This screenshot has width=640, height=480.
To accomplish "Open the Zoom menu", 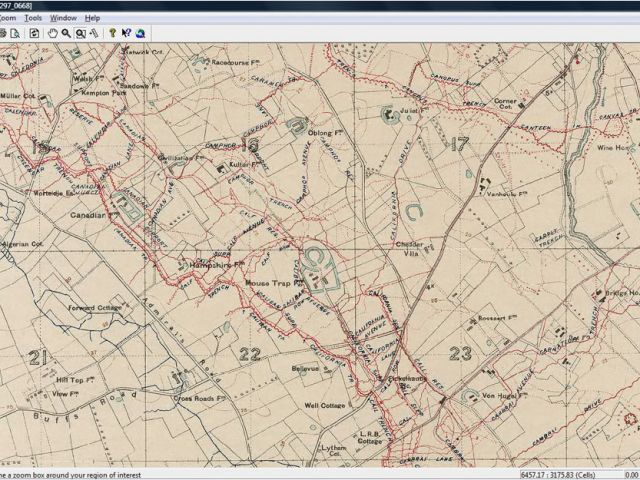I will pyautogui.click(x=8, y=18).
